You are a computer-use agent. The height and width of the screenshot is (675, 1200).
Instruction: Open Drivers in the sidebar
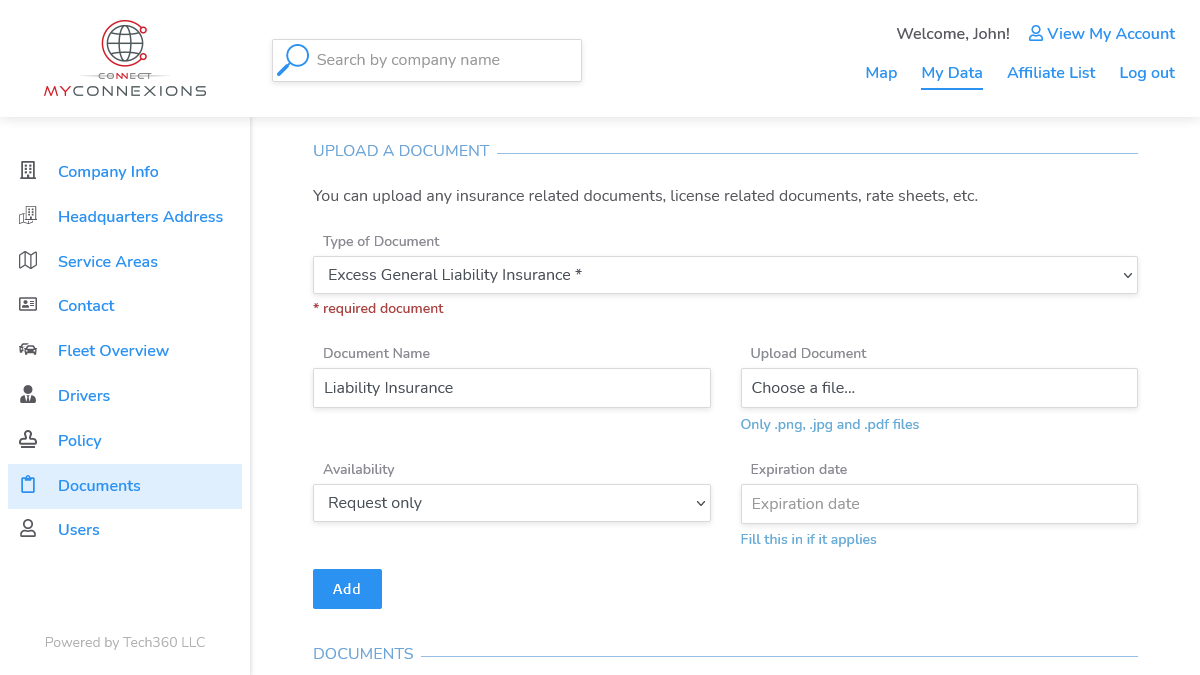click(84, 395)
